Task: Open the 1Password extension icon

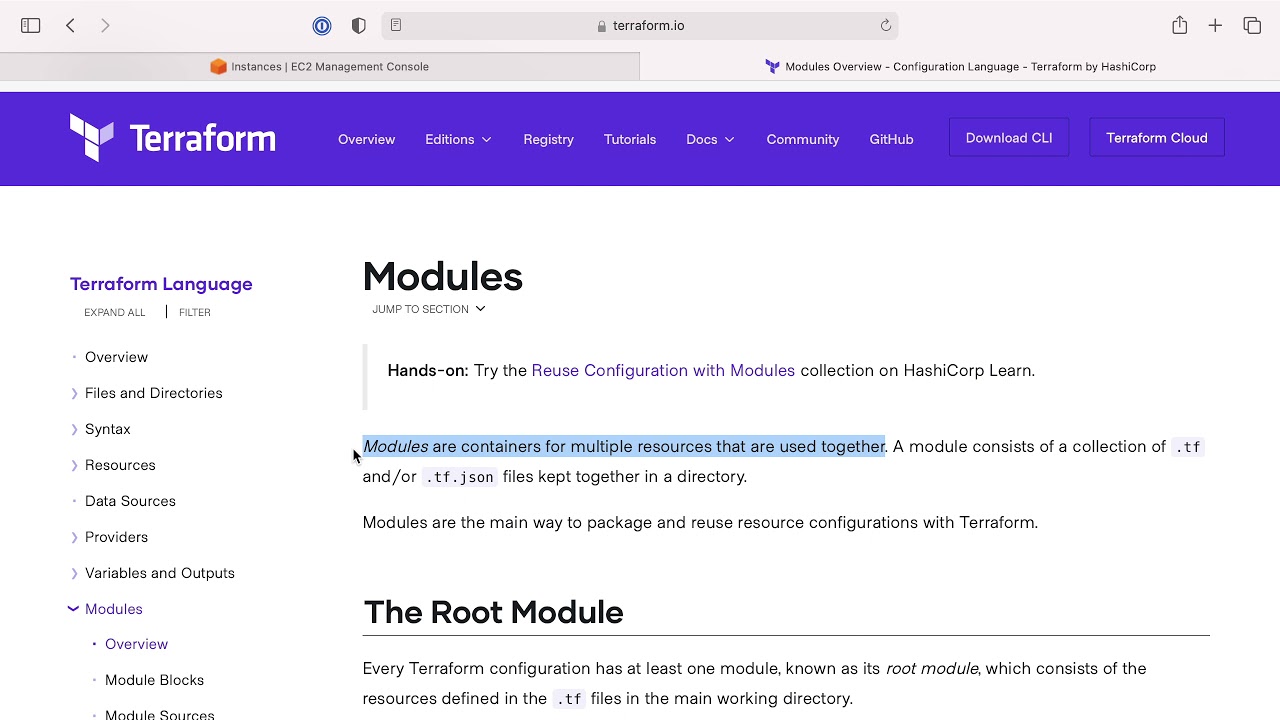Action: pyautogui.click(x=322, y=26)
